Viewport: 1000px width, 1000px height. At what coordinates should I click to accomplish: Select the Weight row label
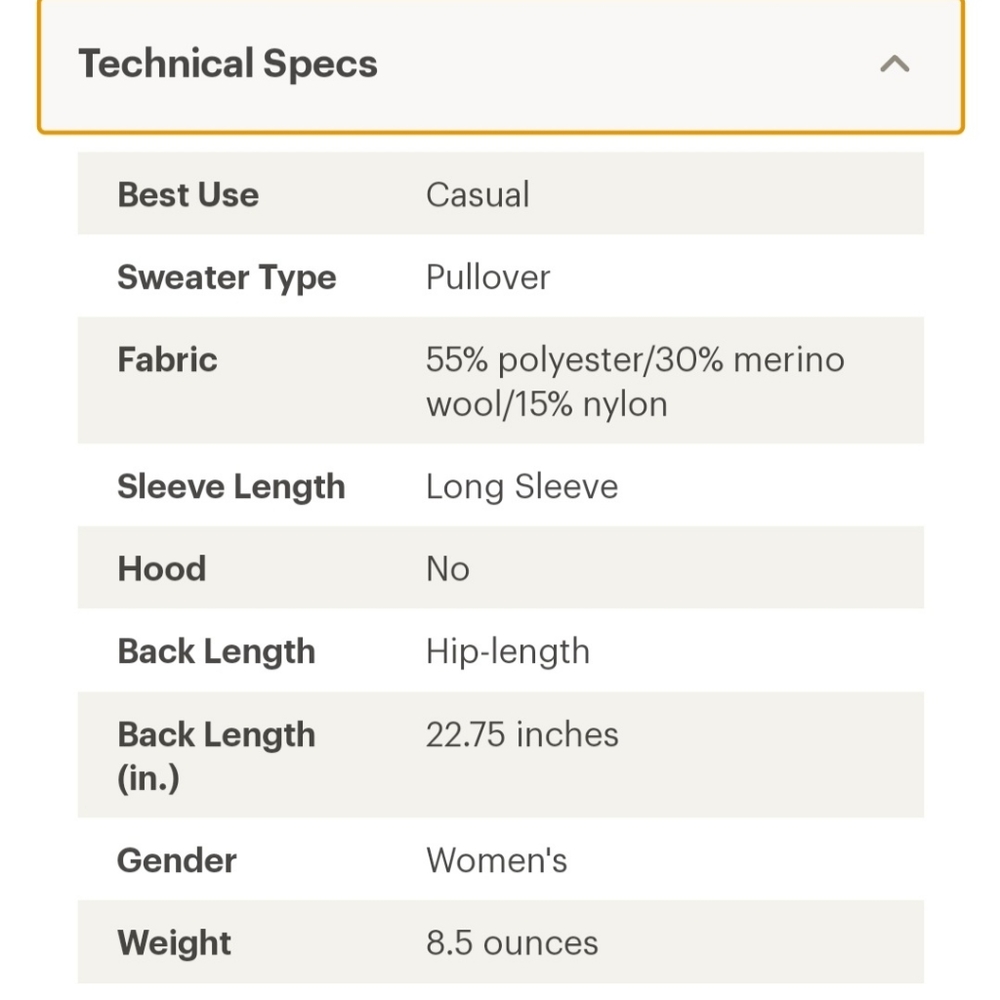coord(174,944)
